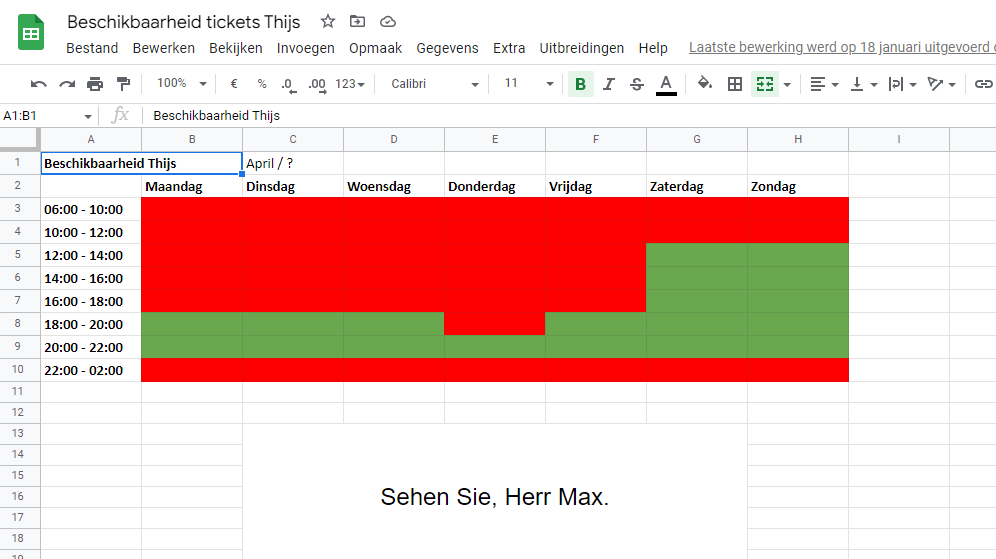
Task: Click the insert link icon
Action: (984, 84)
